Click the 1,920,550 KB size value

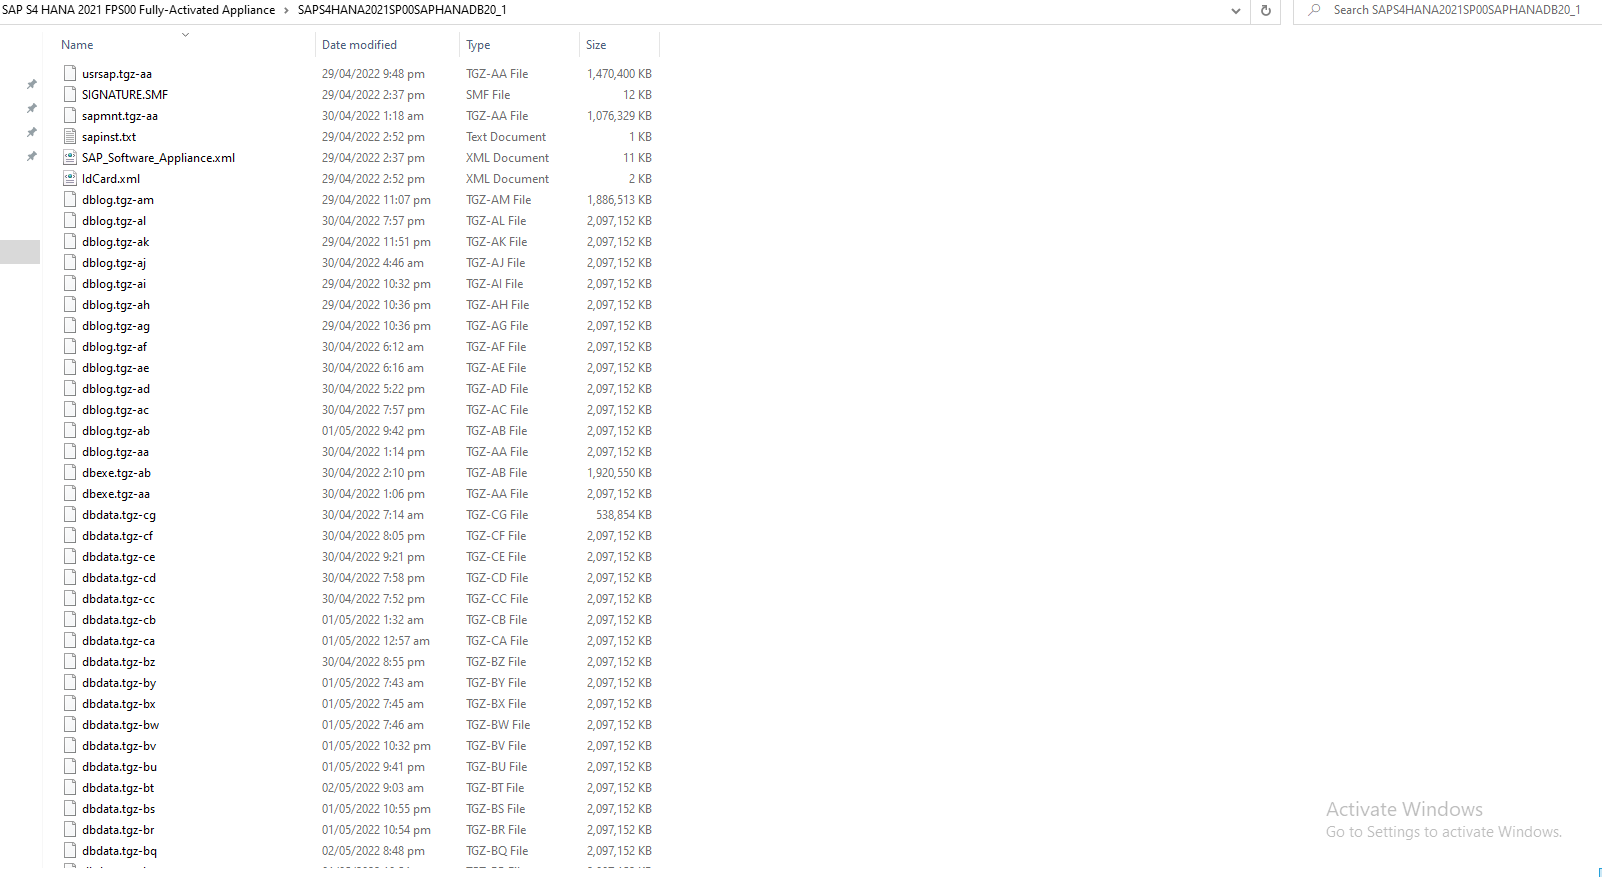click(619, 473)
